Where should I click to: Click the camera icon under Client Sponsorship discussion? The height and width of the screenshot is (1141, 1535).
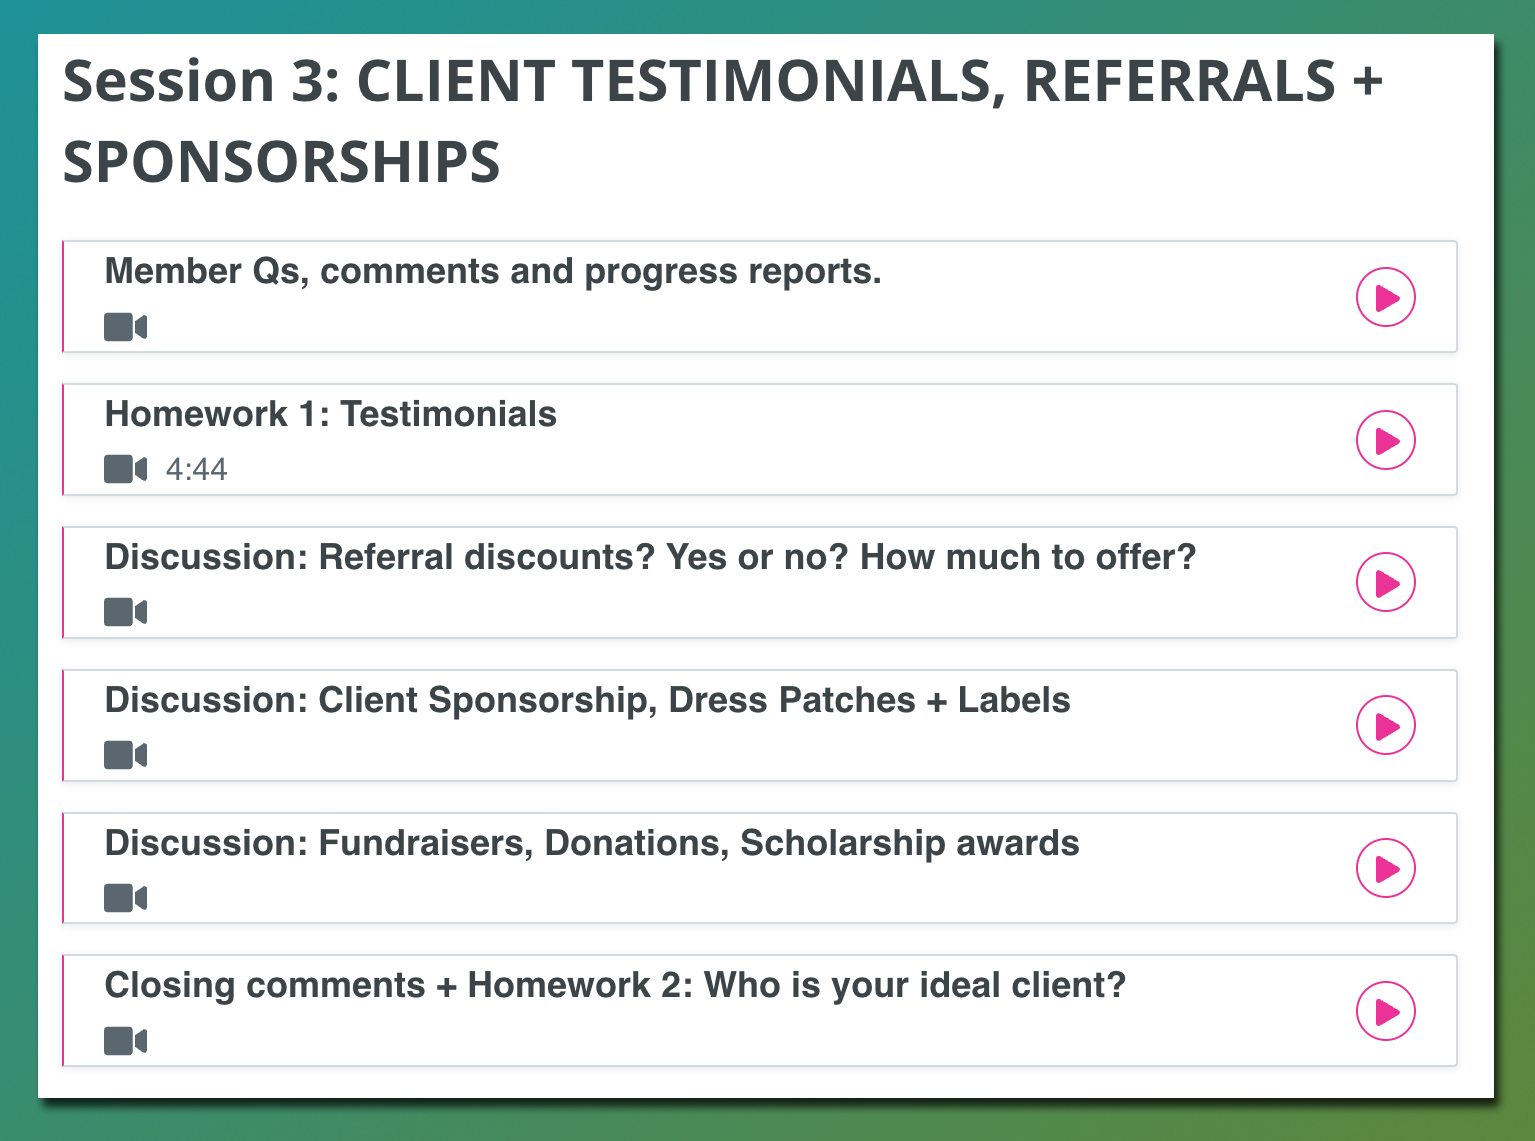(125, 755)
